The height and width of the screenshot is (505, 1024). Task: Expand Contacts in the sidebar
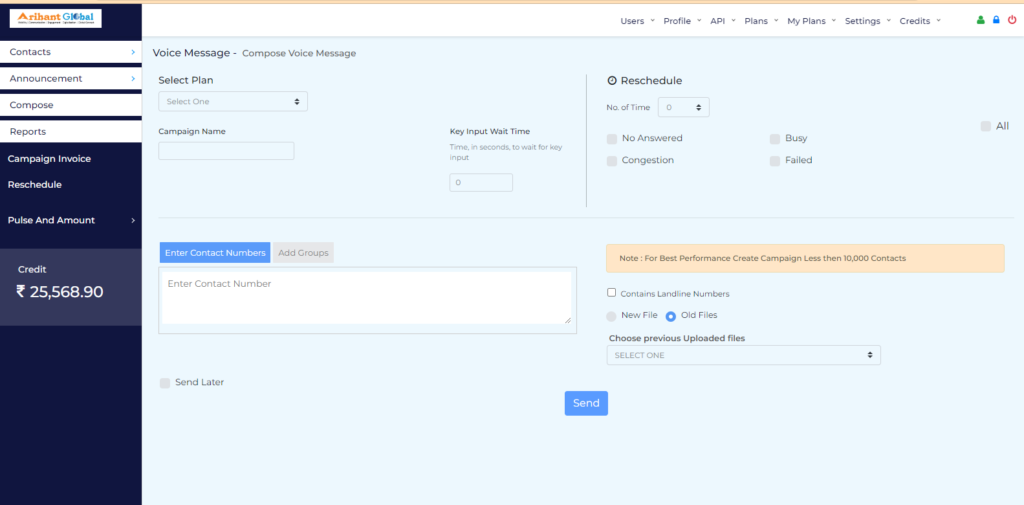[x=71, y=52]
